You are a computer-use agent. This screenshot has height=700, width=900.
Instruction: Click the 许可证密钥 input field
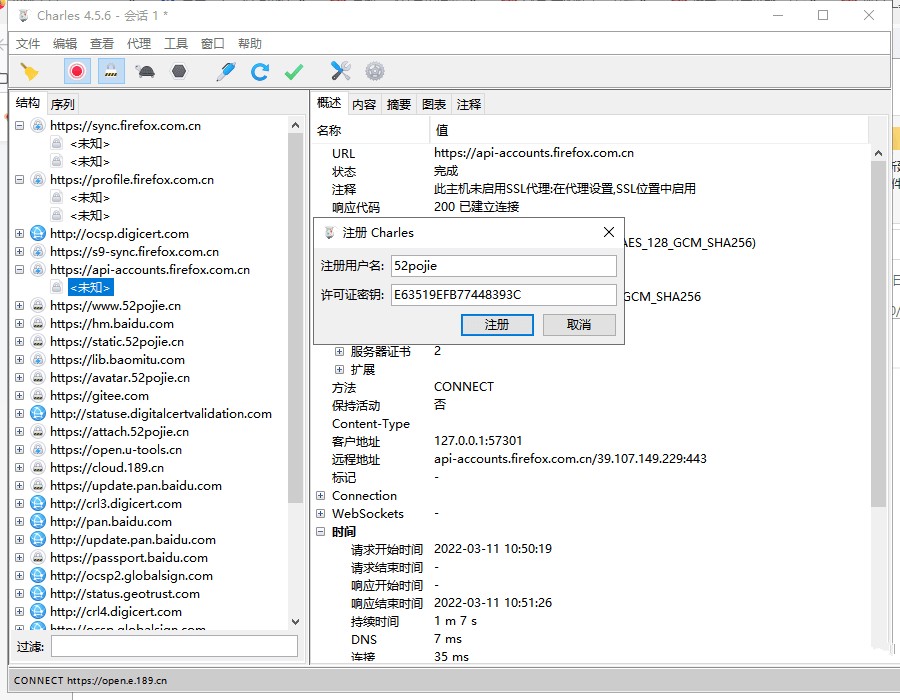point(504,295)
